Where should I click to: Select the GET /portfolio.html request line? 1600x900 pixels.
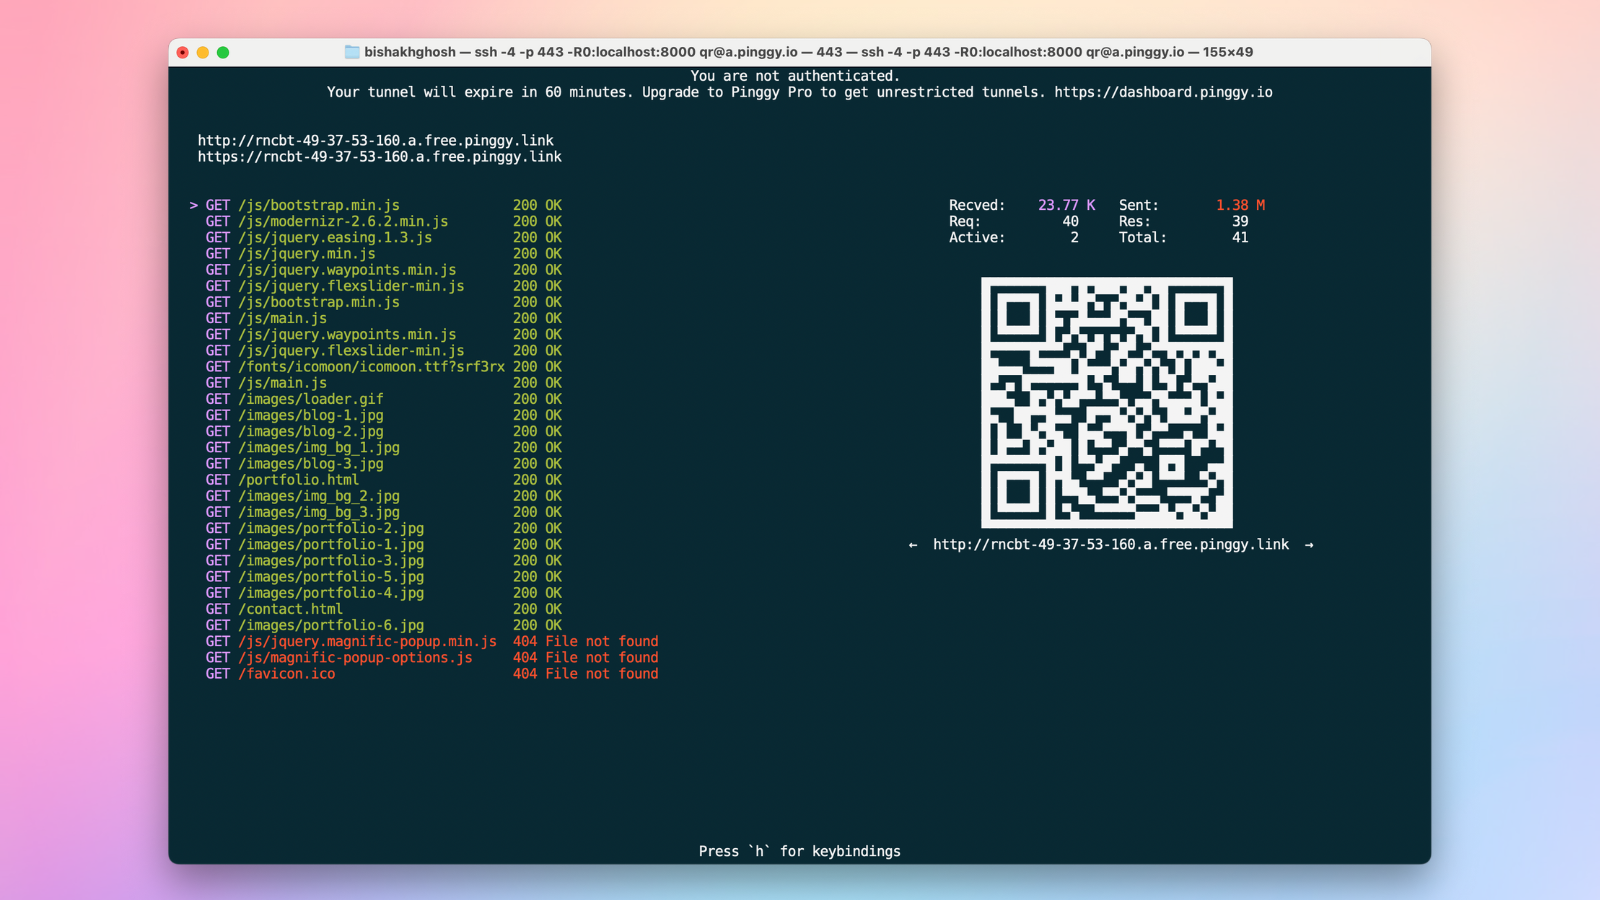(x=298, y=479)
